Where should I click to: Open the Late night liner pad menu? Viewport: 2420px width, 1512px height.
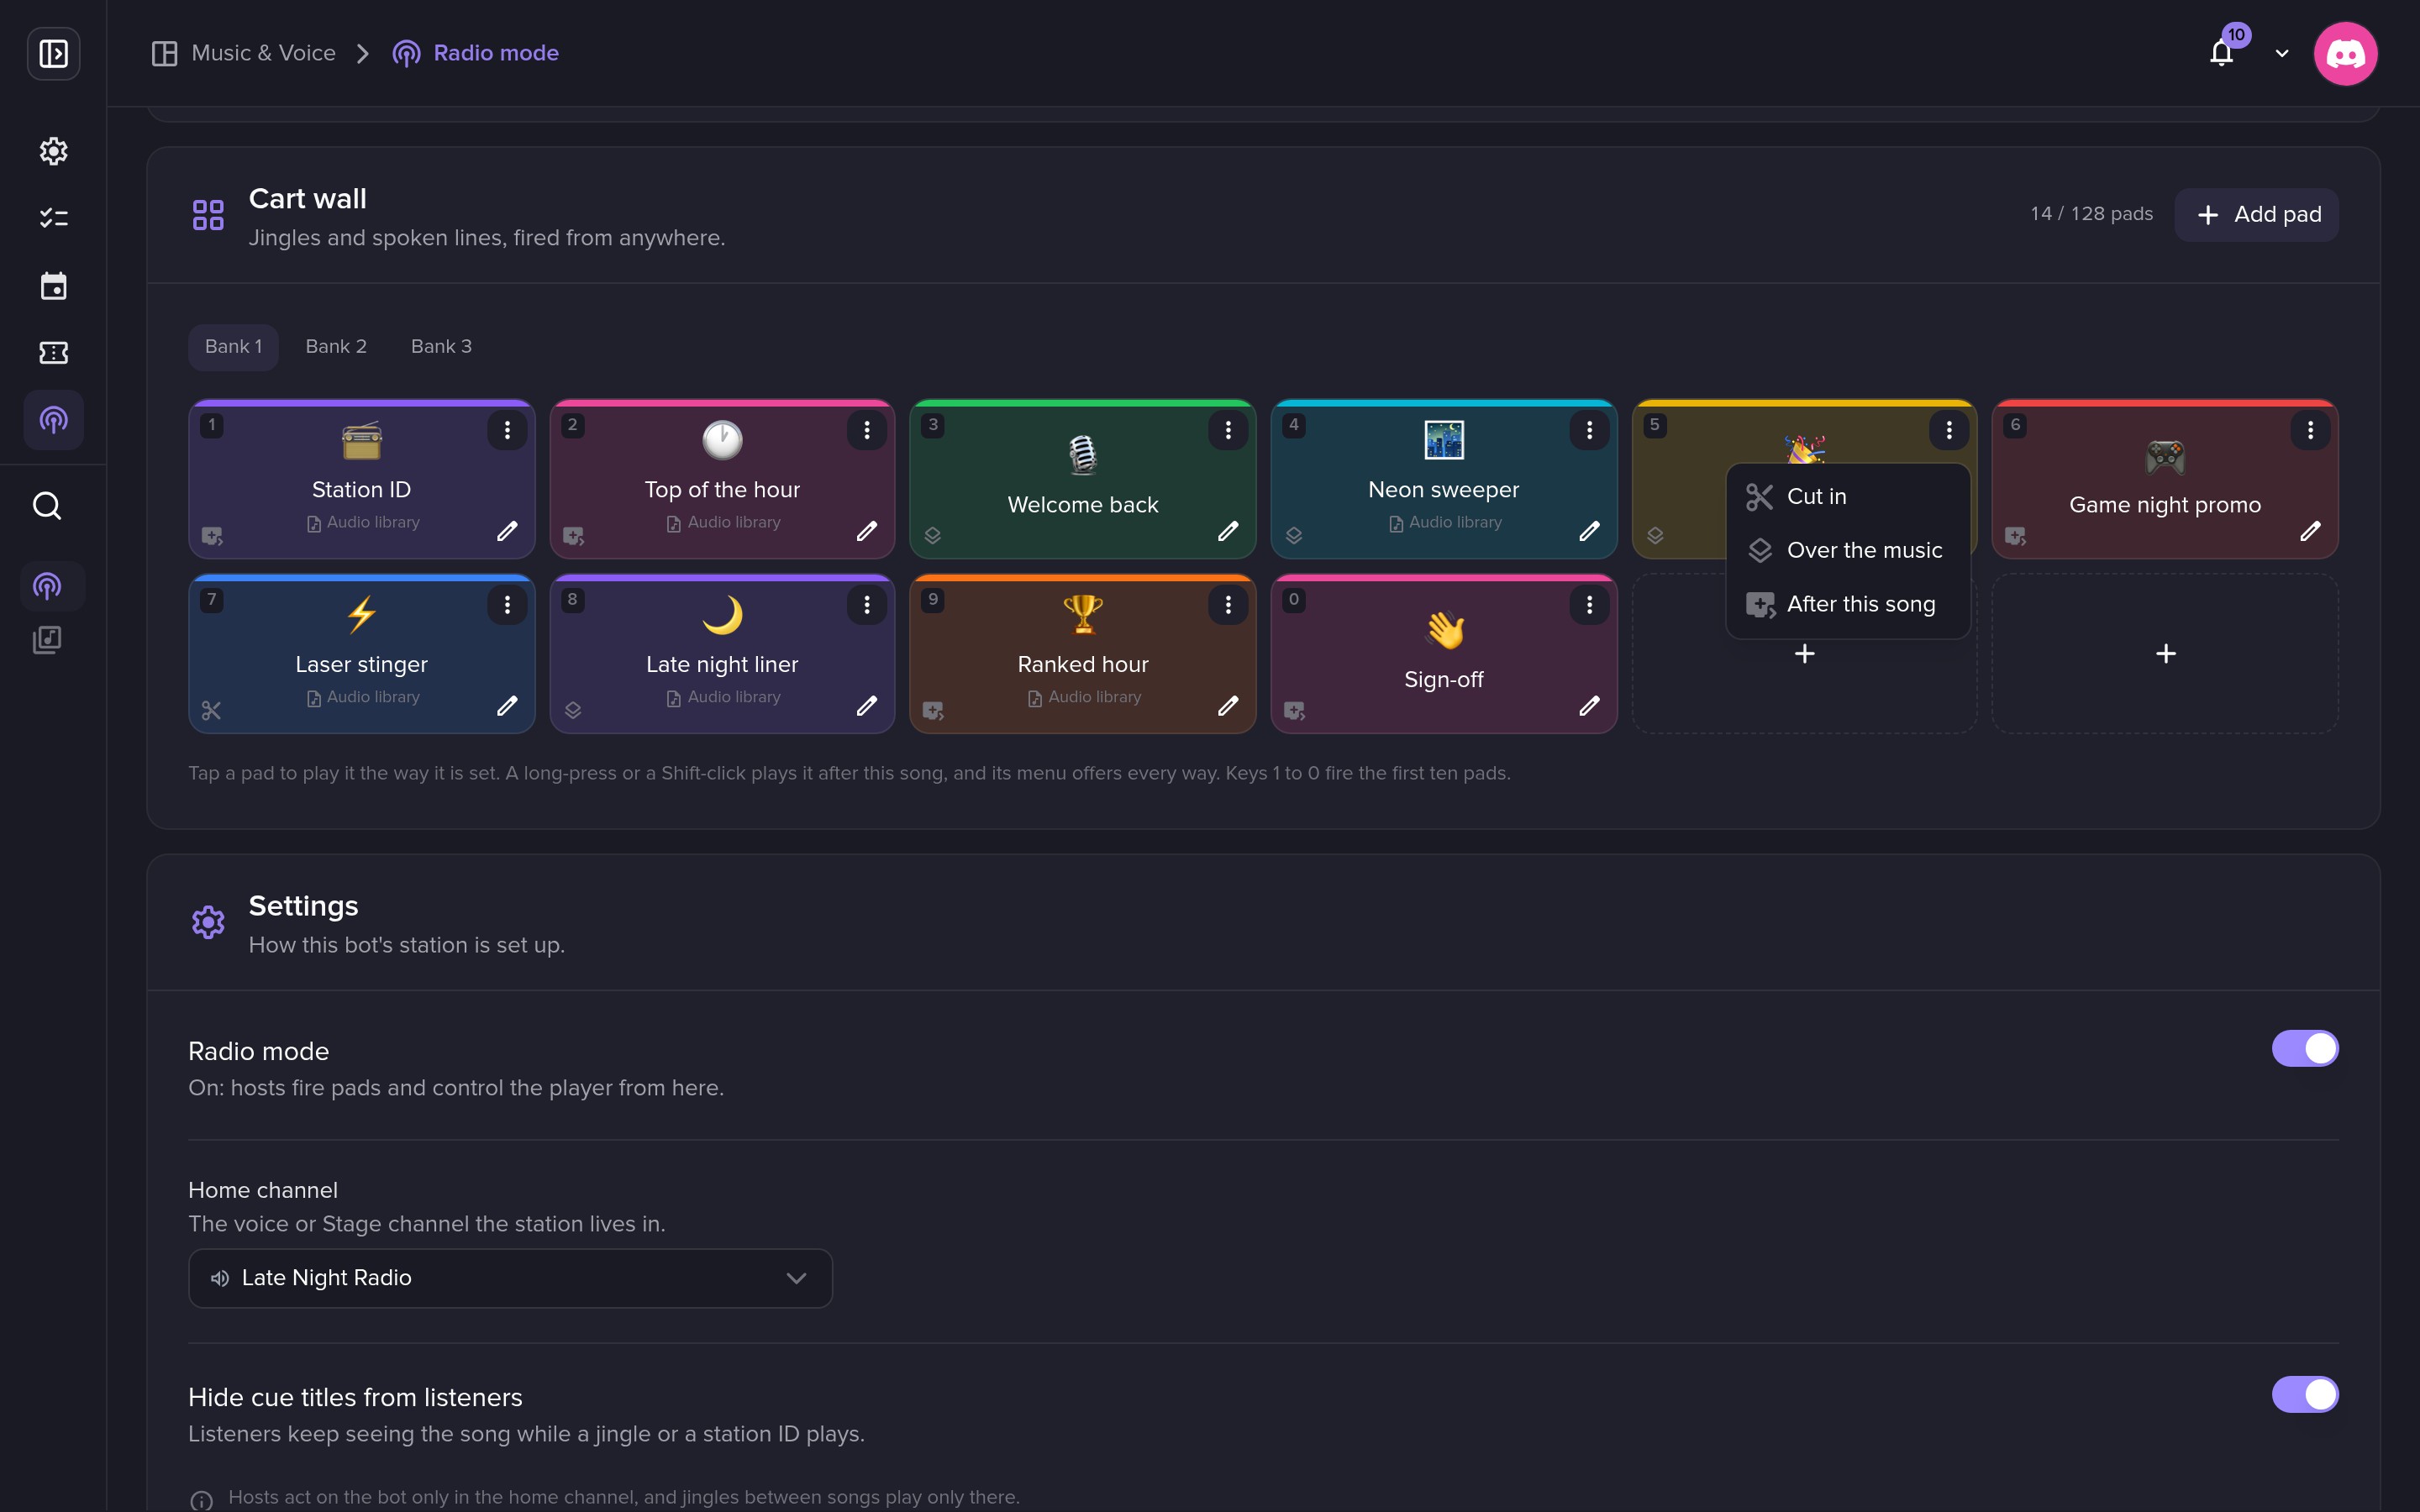click(867, 605)
